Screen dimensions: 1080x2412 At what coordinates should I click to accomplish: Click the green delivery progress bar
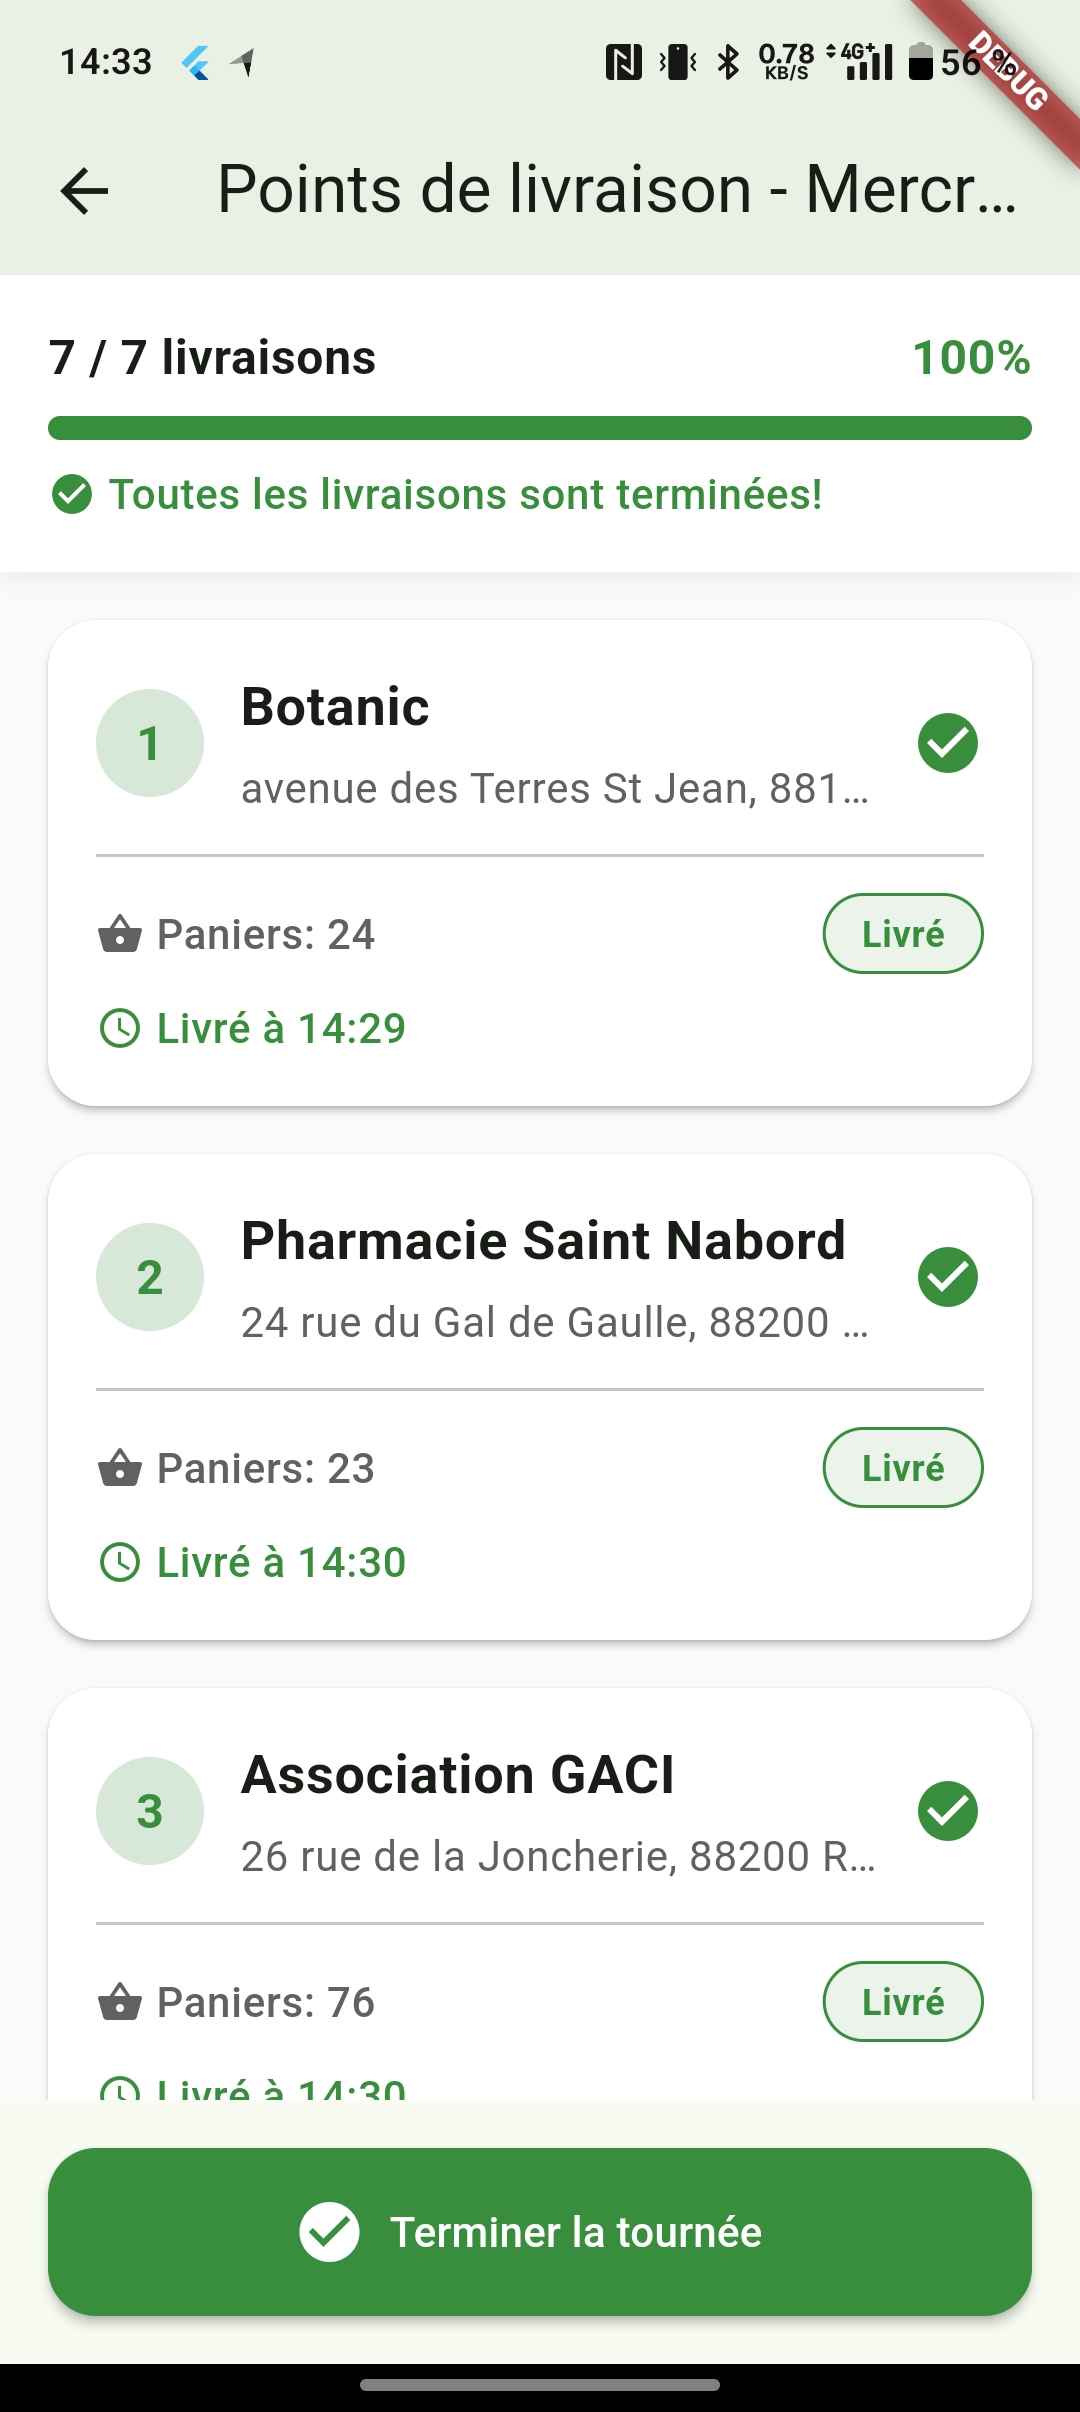[x=540, y=428]
